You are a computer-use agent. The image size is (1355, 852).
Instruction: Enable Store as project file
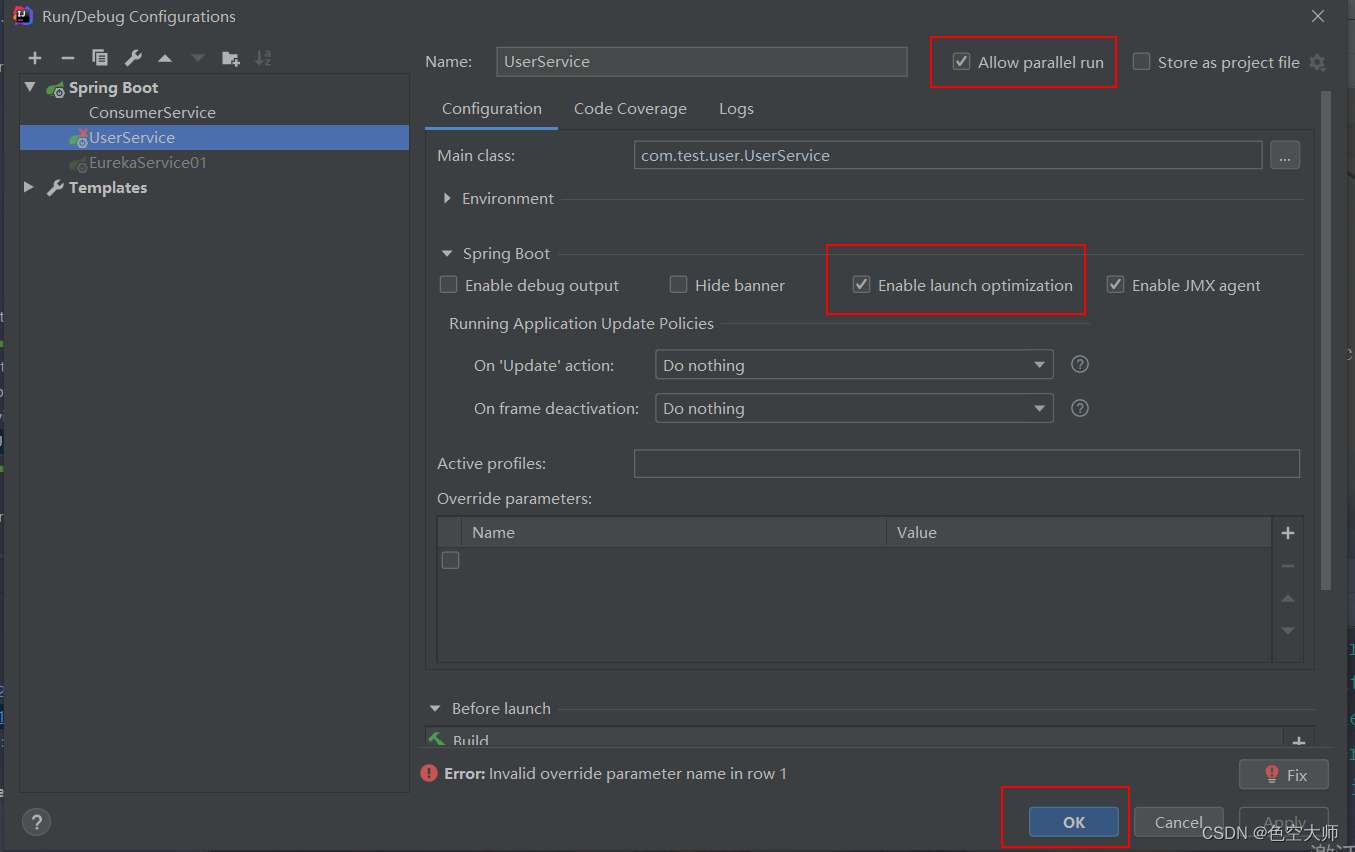tap(1141, 61)
